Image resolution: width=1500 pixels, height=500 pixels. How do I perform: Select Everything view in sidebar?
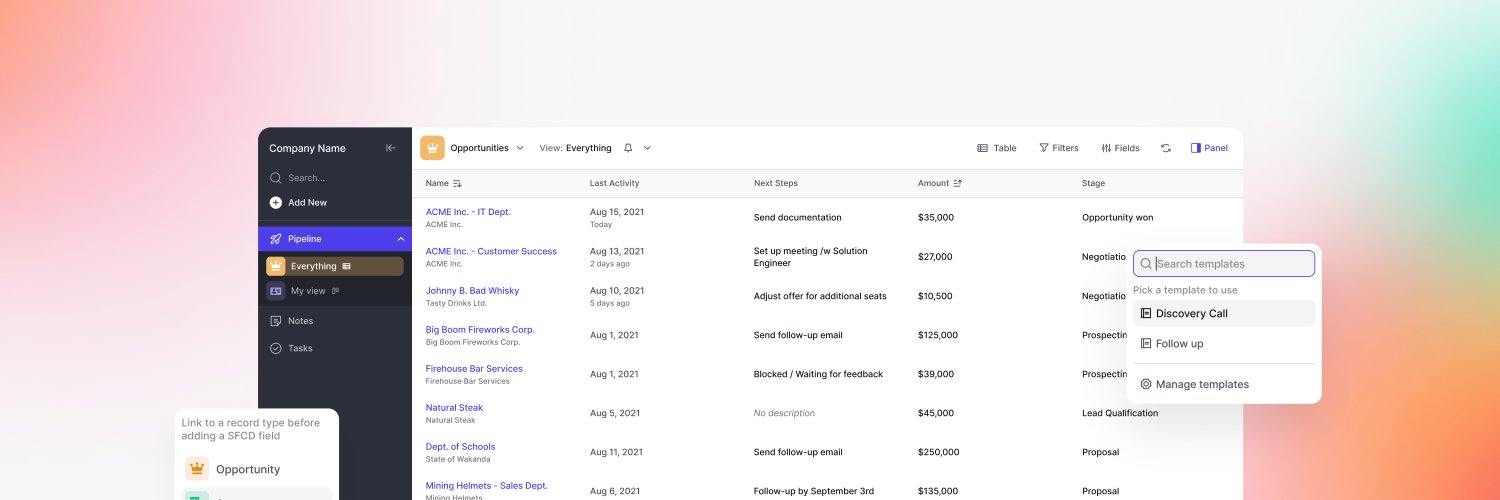(x=335, y=266)
